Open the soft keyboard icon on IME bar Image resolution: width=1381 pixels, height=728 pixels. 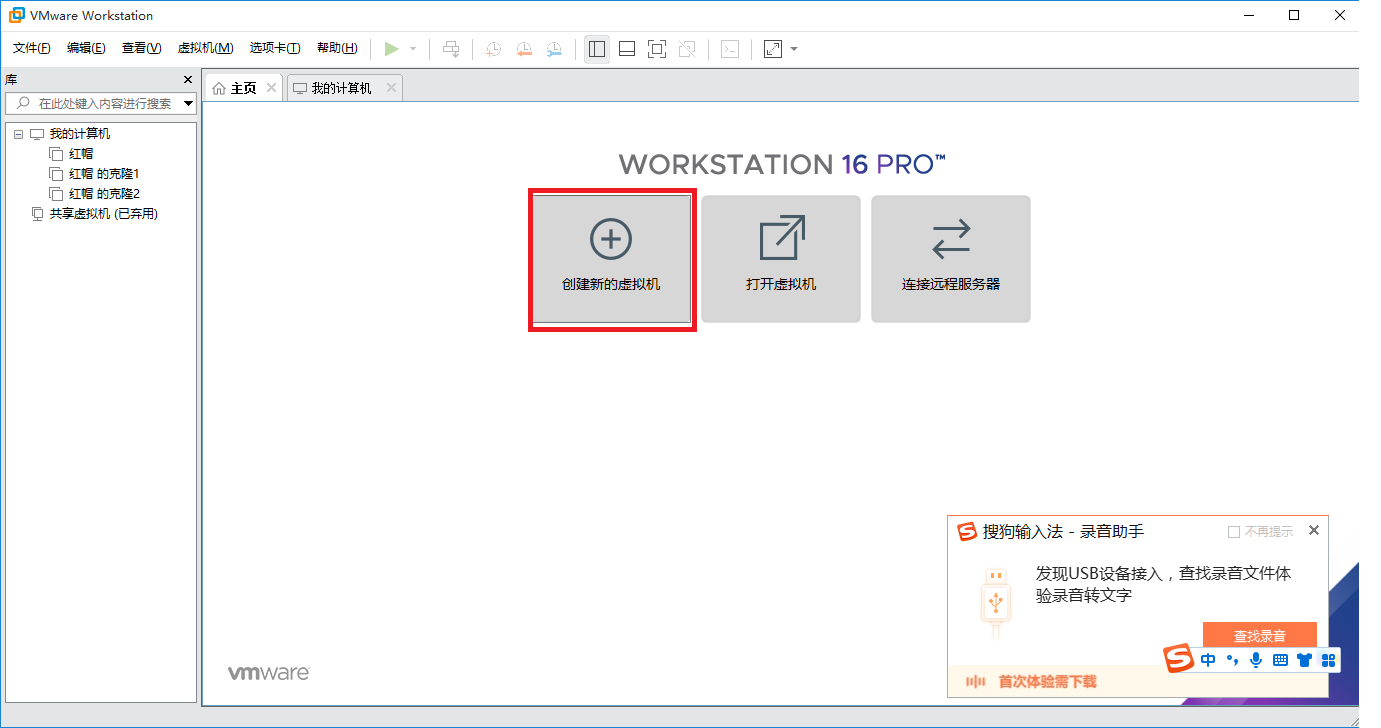click(x=1280, y=660)
